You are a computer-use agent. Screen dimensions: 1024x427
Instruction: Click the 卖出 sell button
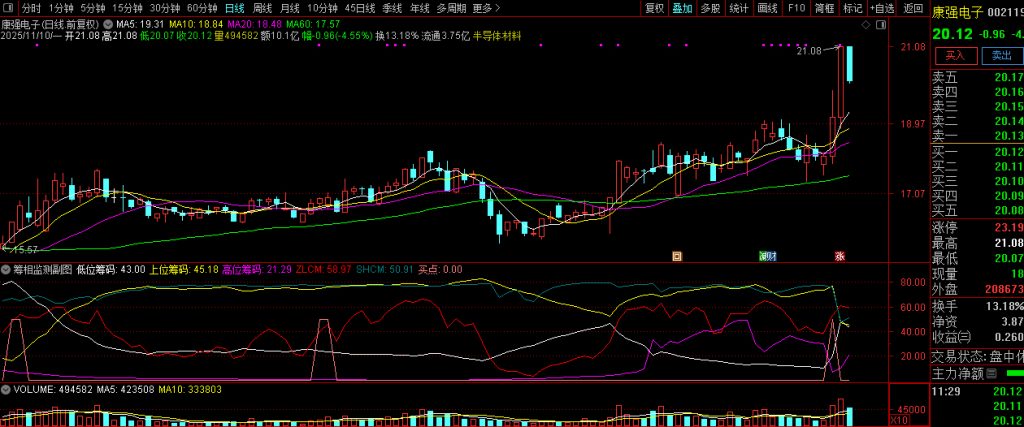(x=1002, y=56)
